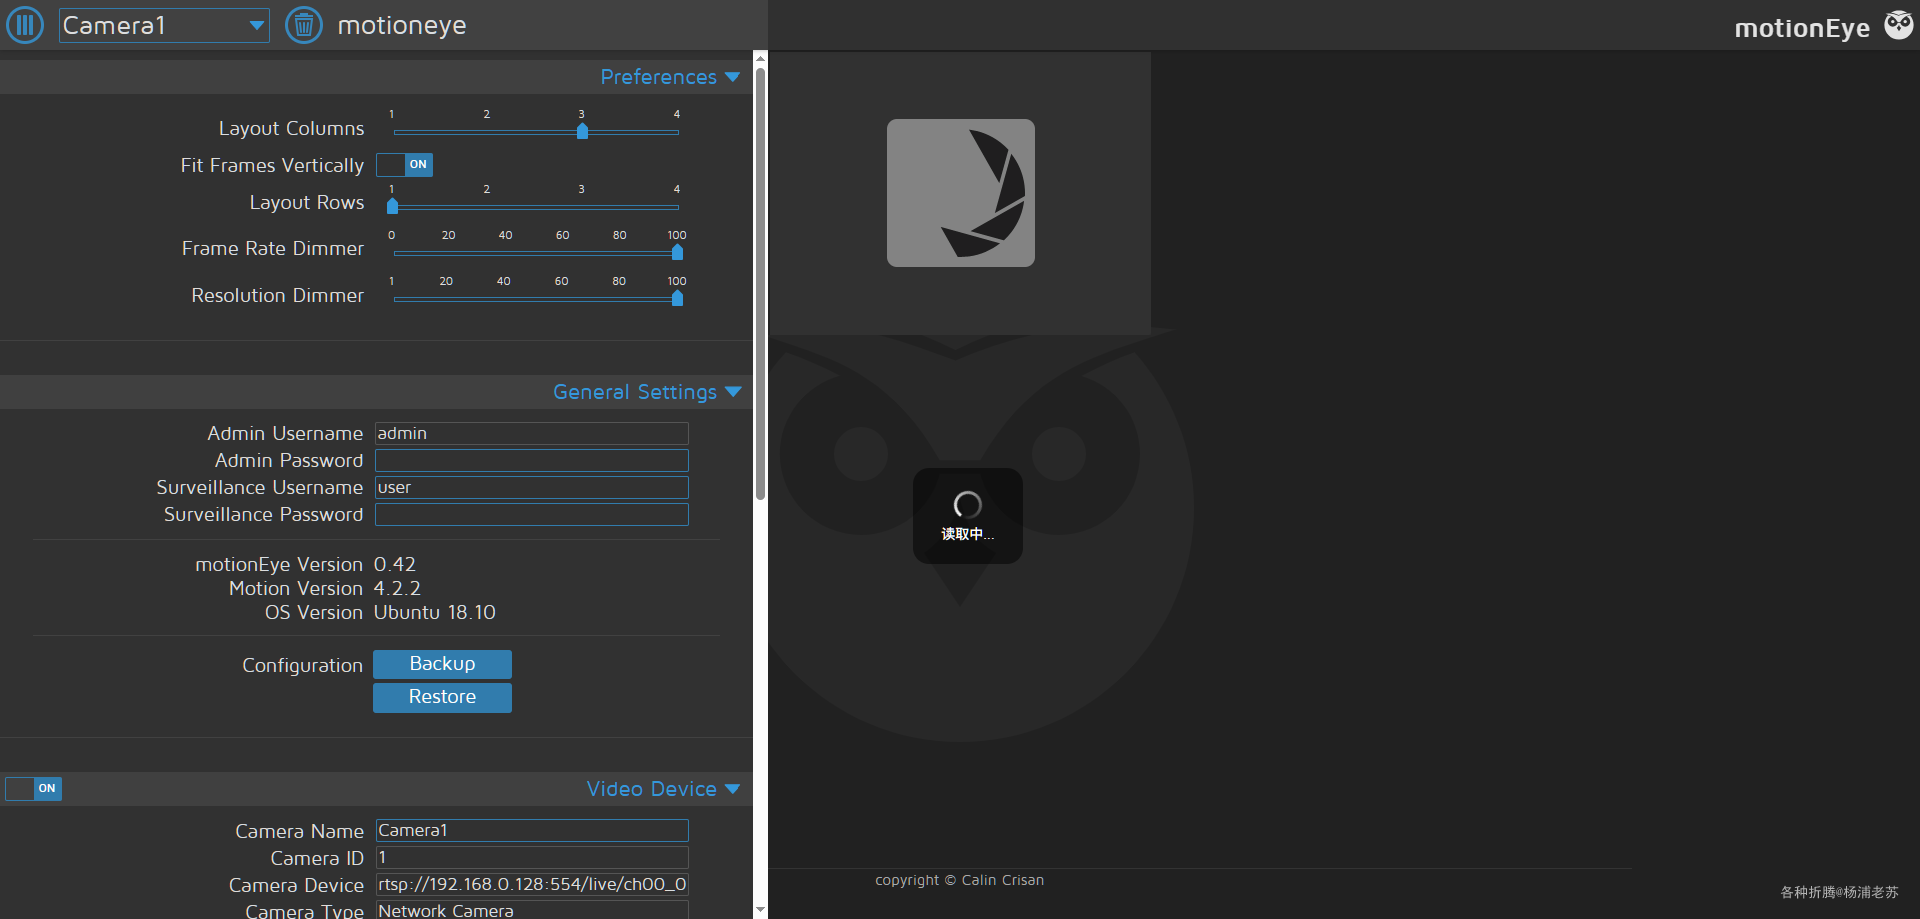
Task: Adjust the Layout Rows slider handle
Action: (x=392, y=206)
